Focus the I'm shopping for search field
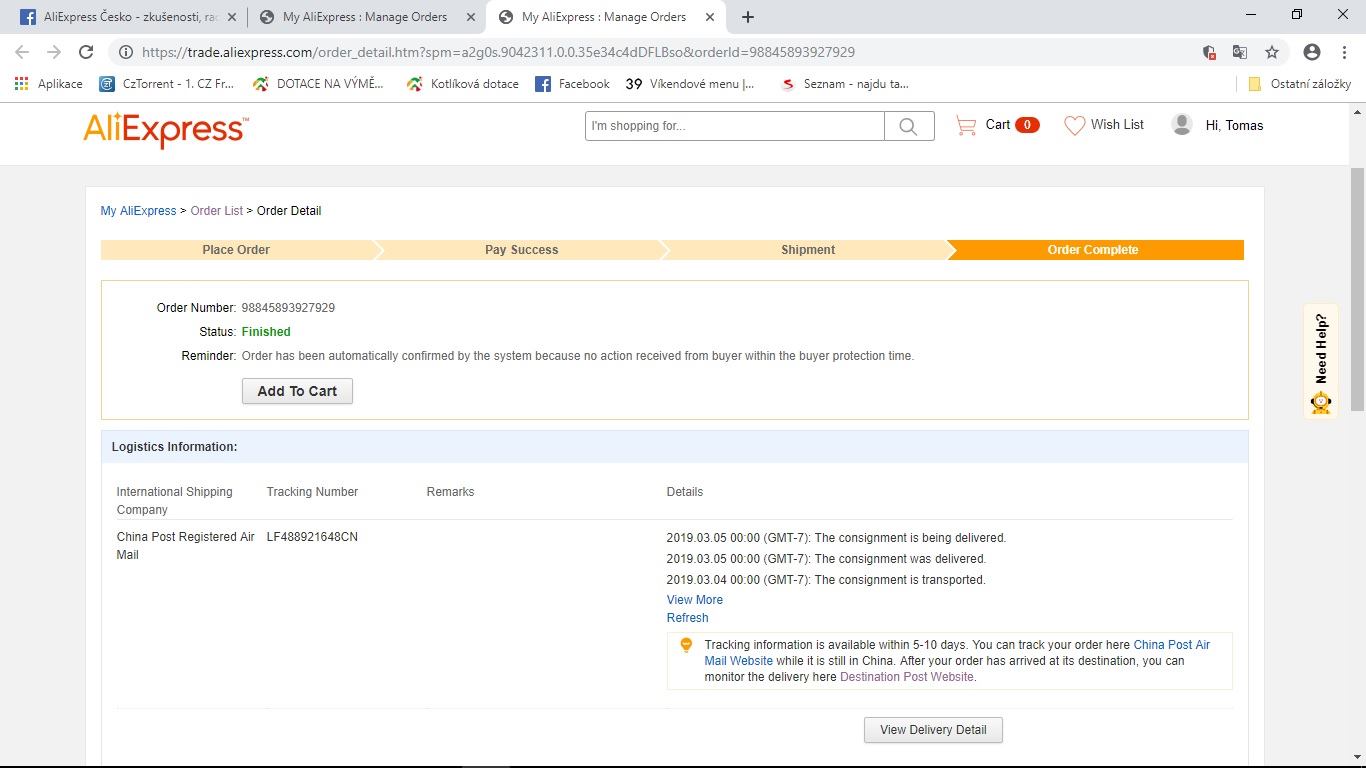 pyautogui.click(x=734, y=126)
